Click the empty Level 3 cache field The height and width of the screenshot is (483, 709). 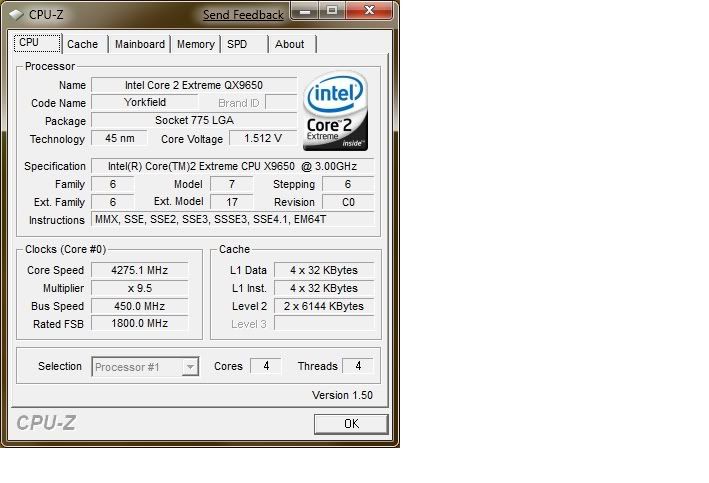point(324,324)
